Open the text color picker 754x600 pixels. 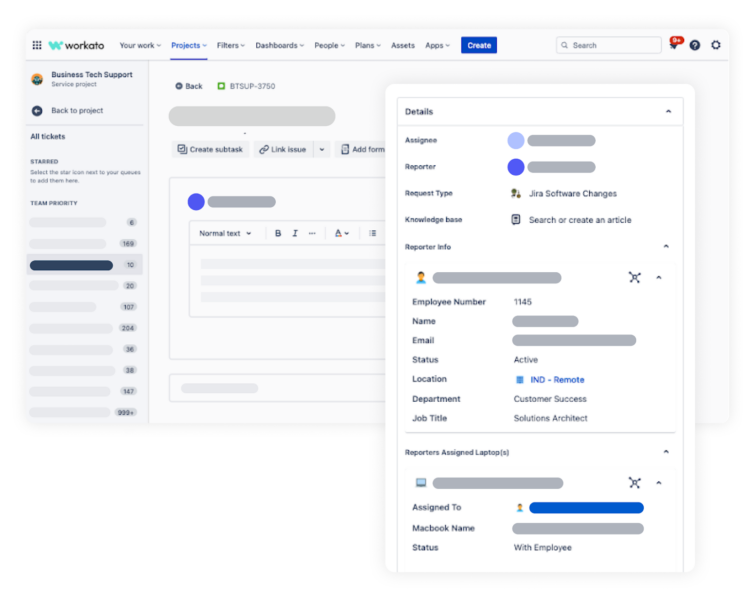pyautogui.click(x=341, y=233)
